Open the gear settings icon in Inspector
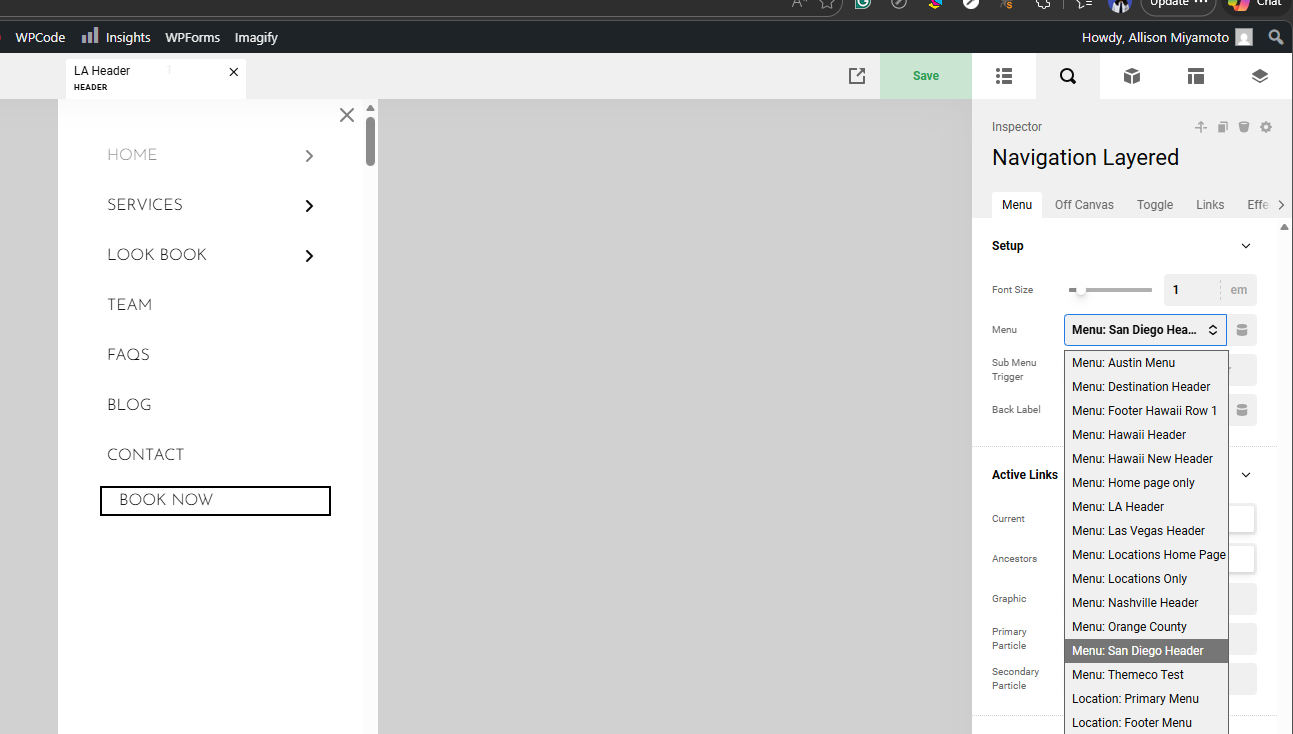The image size is (1293, 734). pos(1266,127)
